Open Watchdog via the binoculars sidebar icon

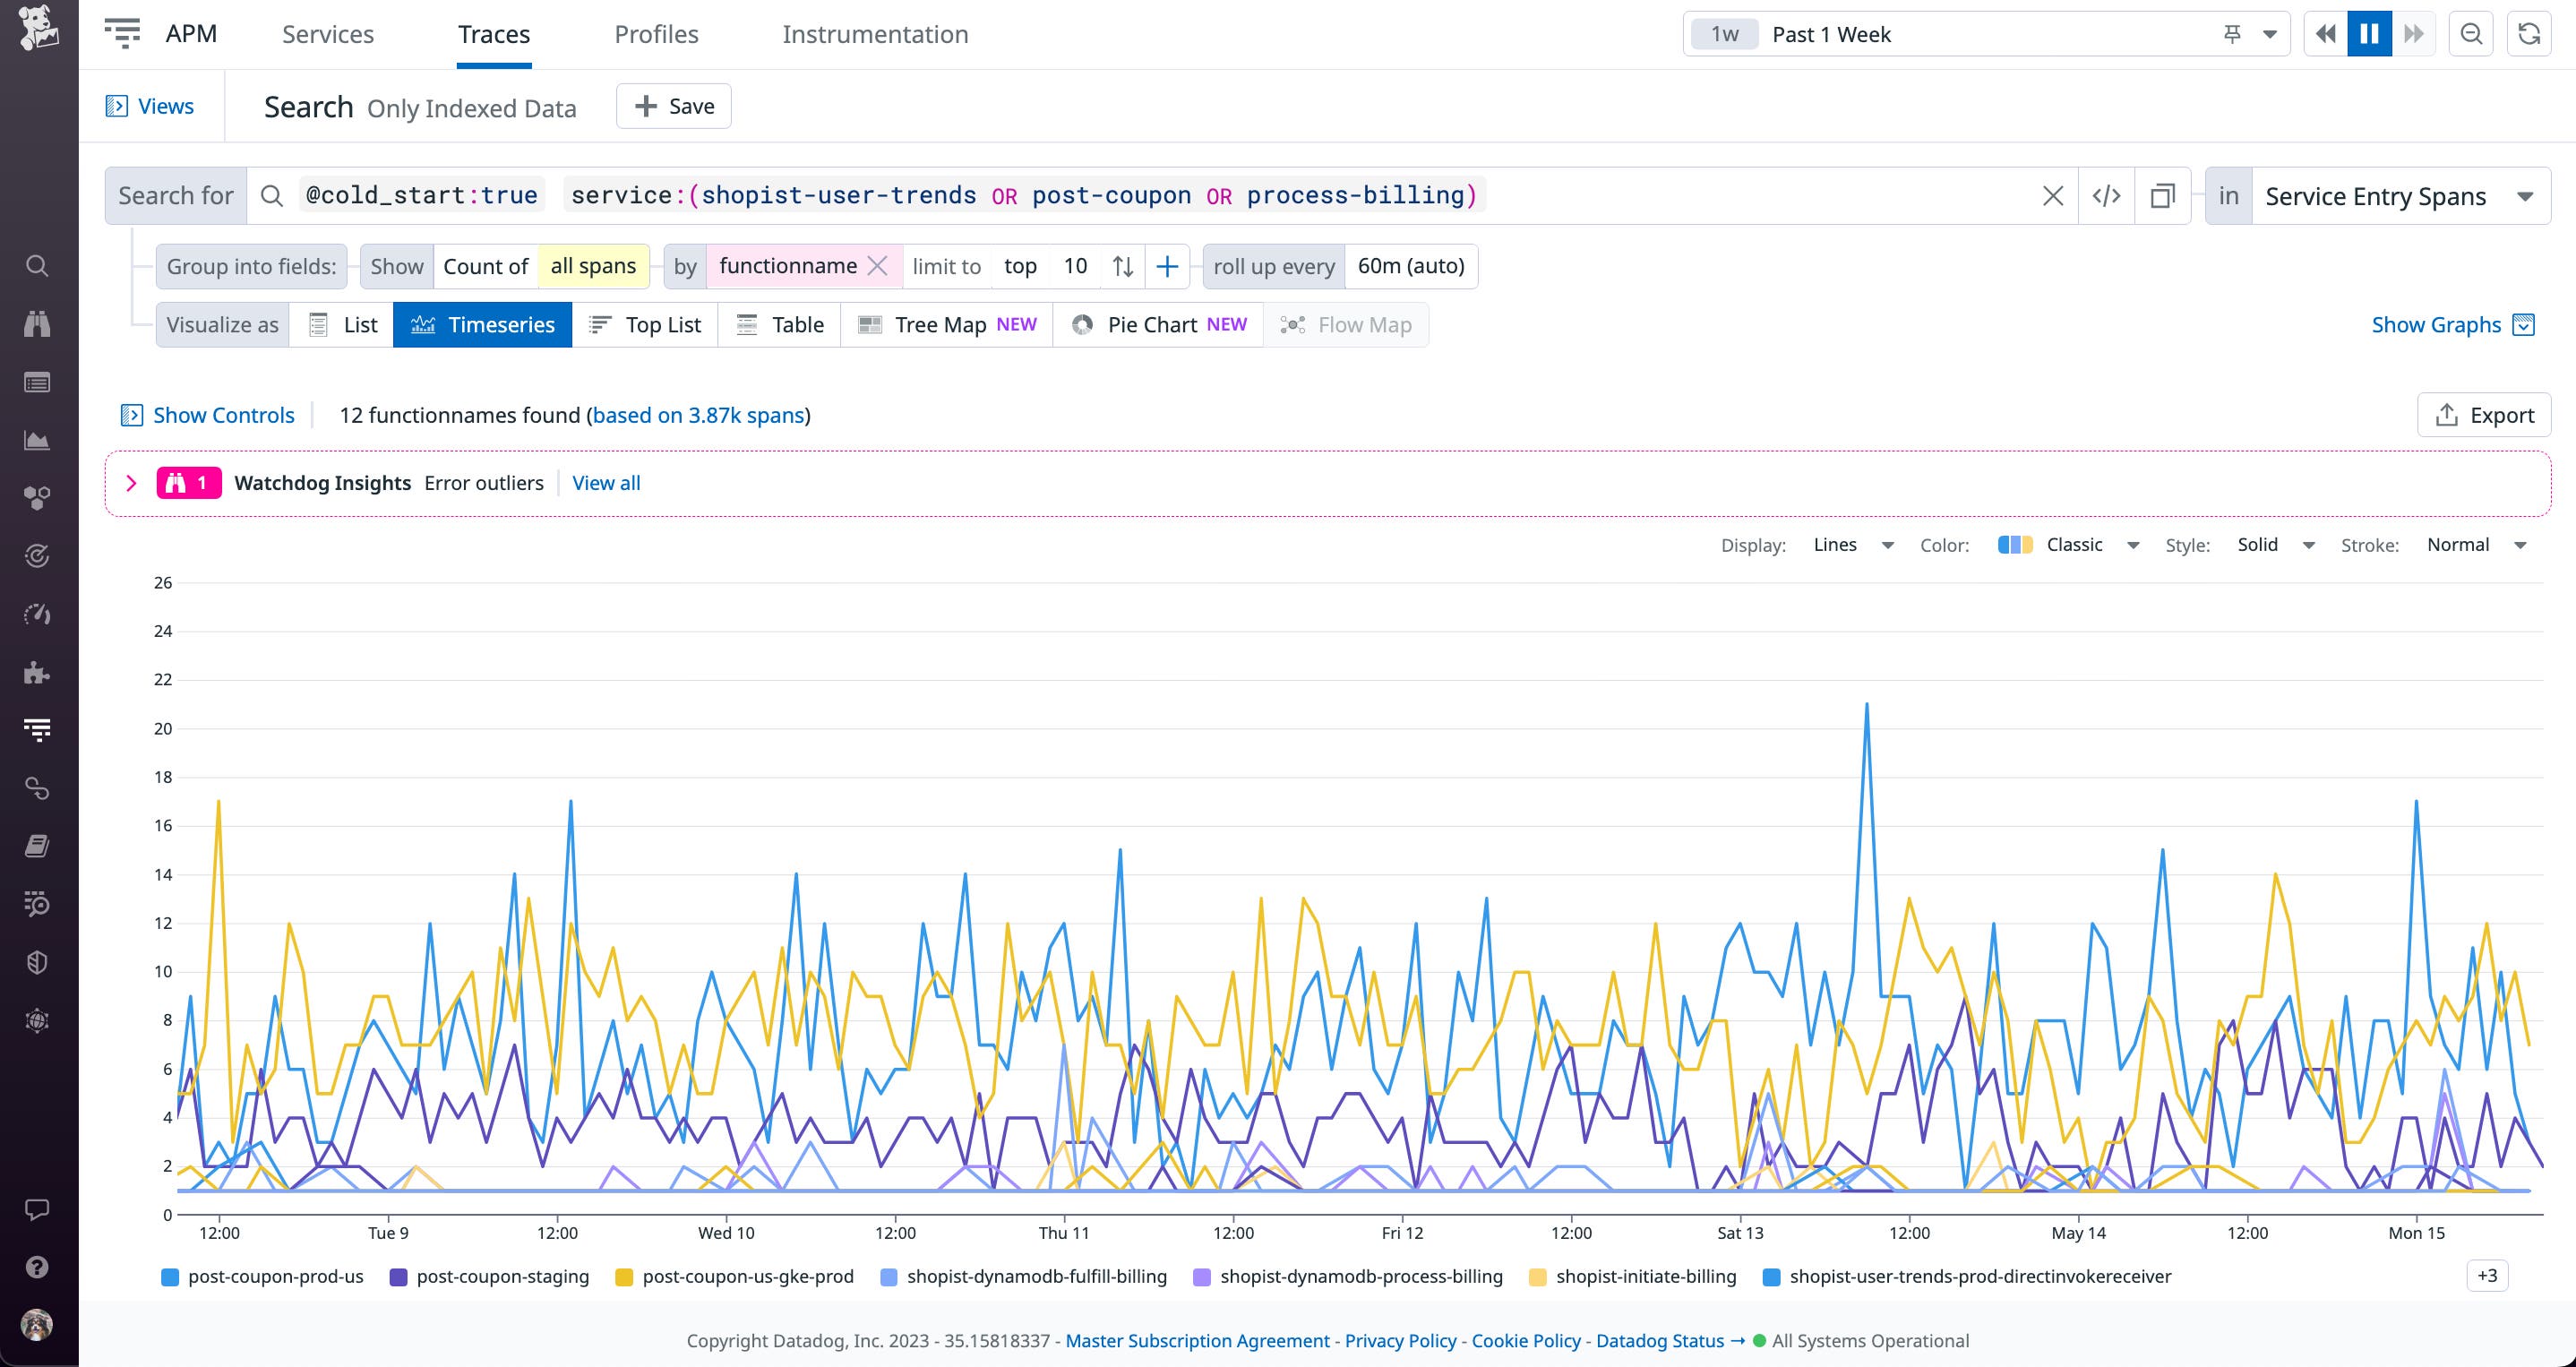(37, 322)
